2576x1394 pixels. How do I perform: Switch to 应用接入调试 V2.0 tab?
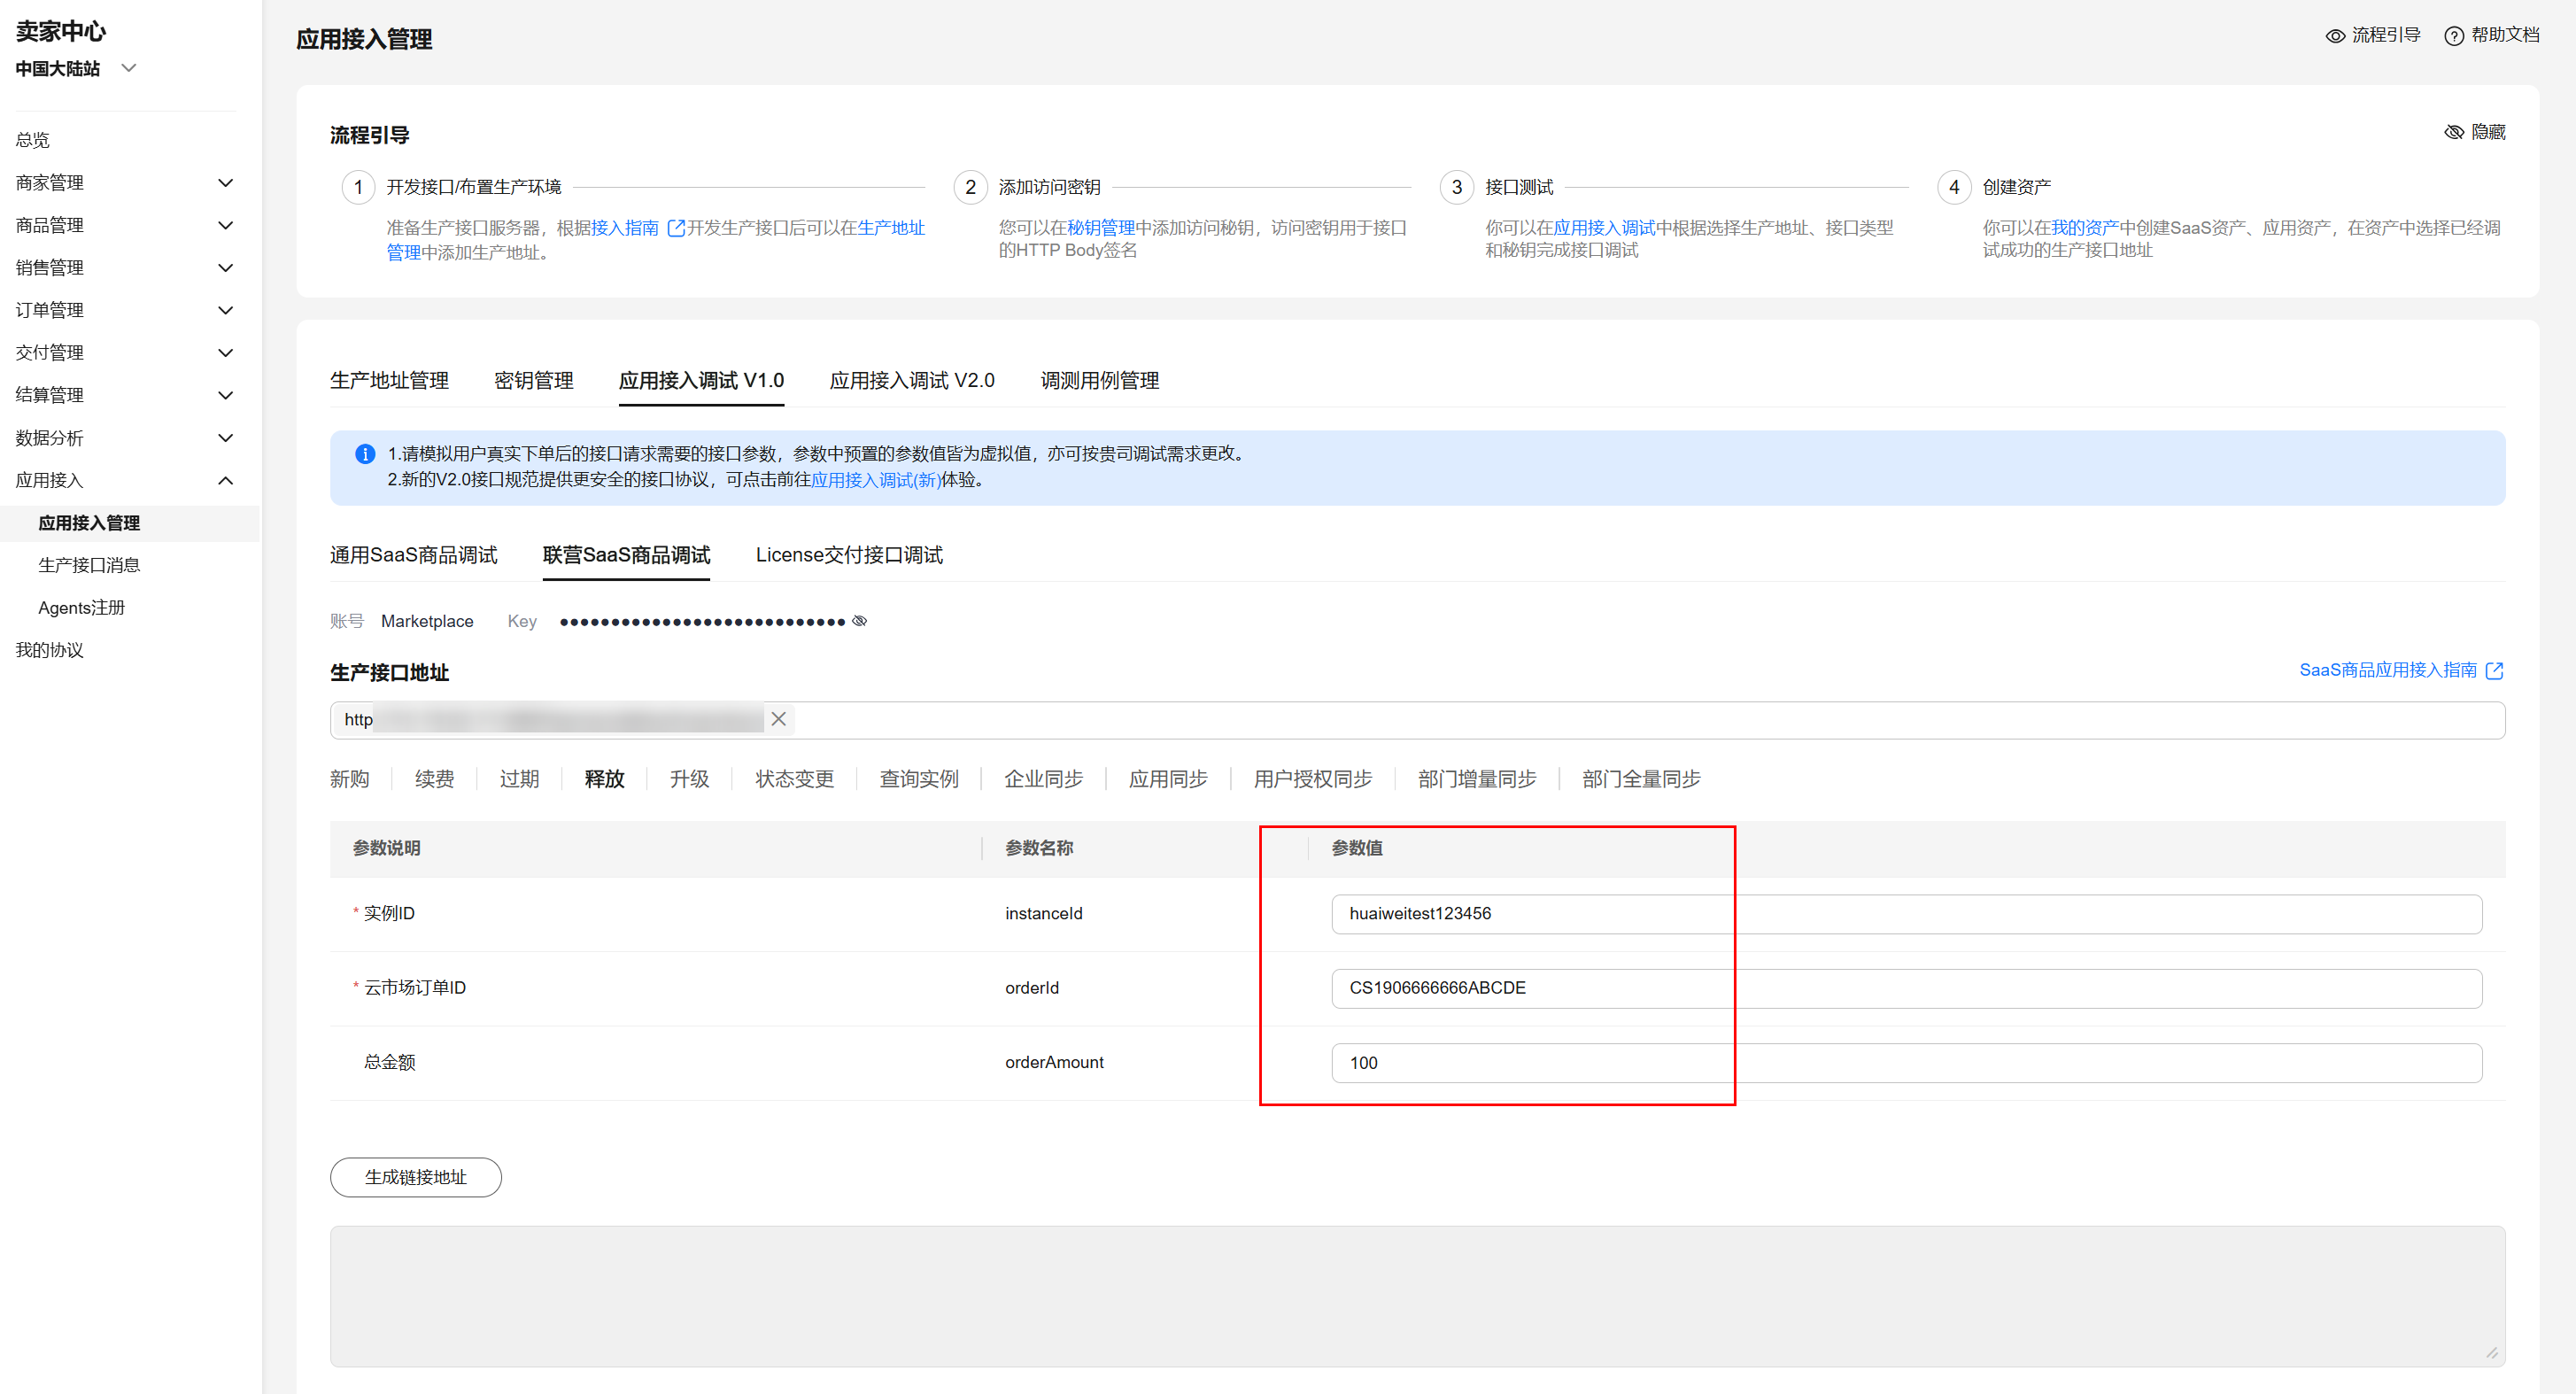coord(911,380)
